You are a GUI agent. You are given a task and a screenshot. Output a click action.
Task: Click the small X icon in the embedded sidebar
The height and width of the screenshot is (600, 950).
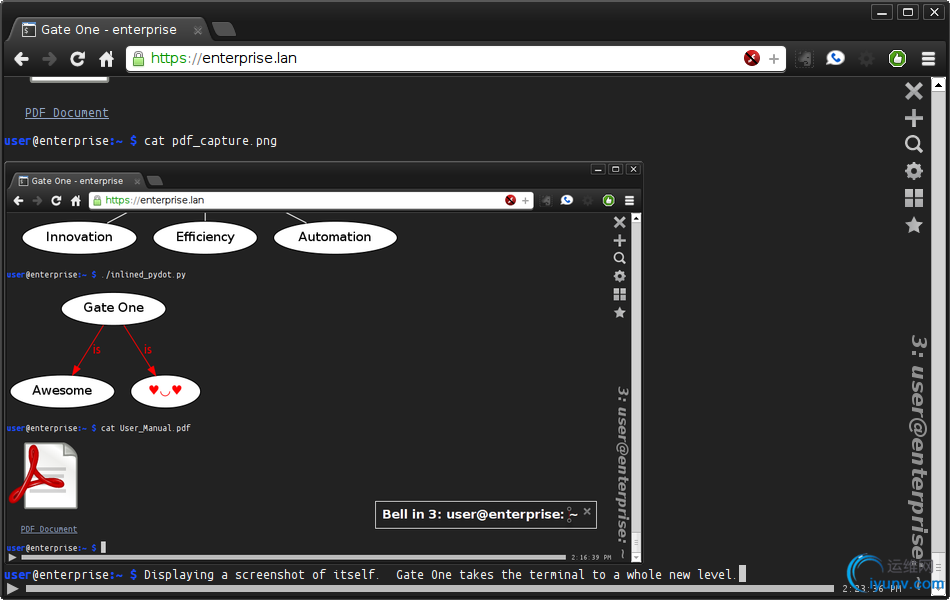(x=619, y=222)
